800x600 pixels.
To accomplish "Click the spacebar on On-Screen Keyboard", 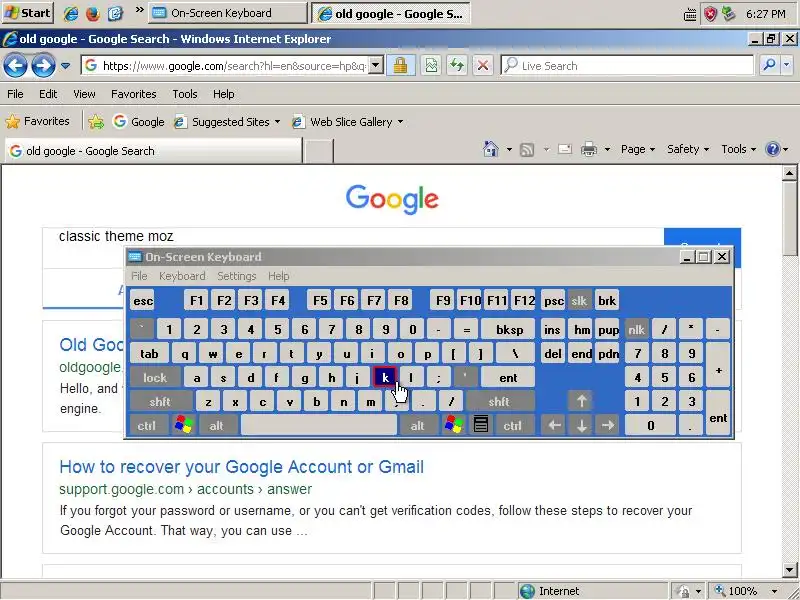I will (319, 426).
